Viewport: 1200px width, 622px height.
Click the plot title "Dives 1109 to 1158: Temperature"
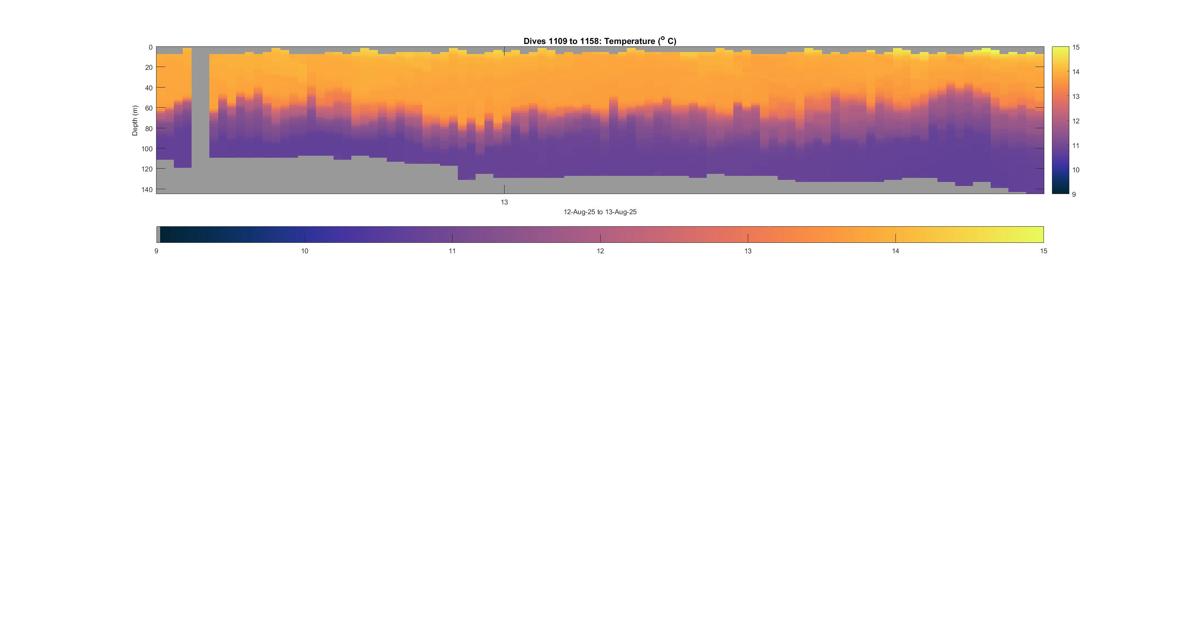coord(600,41)
